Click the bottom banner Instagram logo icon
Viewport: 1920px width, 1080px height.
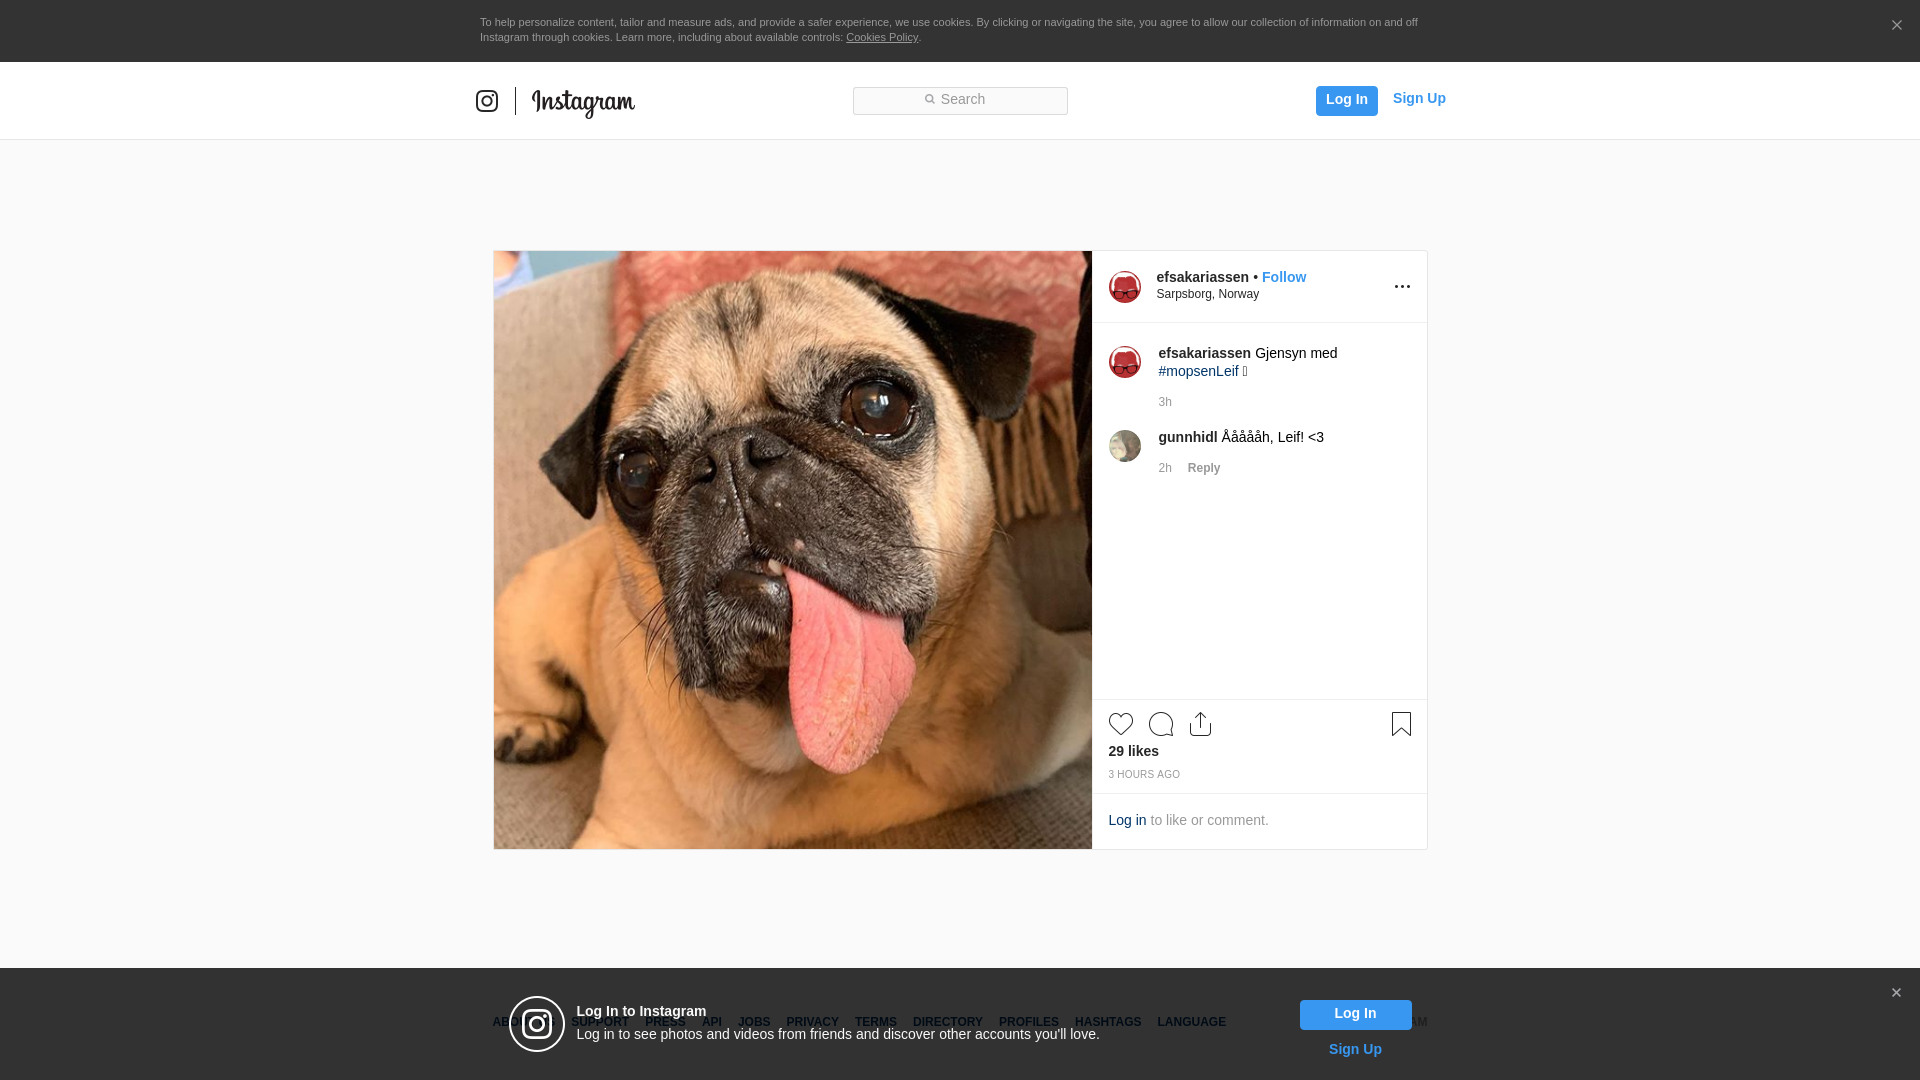[537, 1024]
